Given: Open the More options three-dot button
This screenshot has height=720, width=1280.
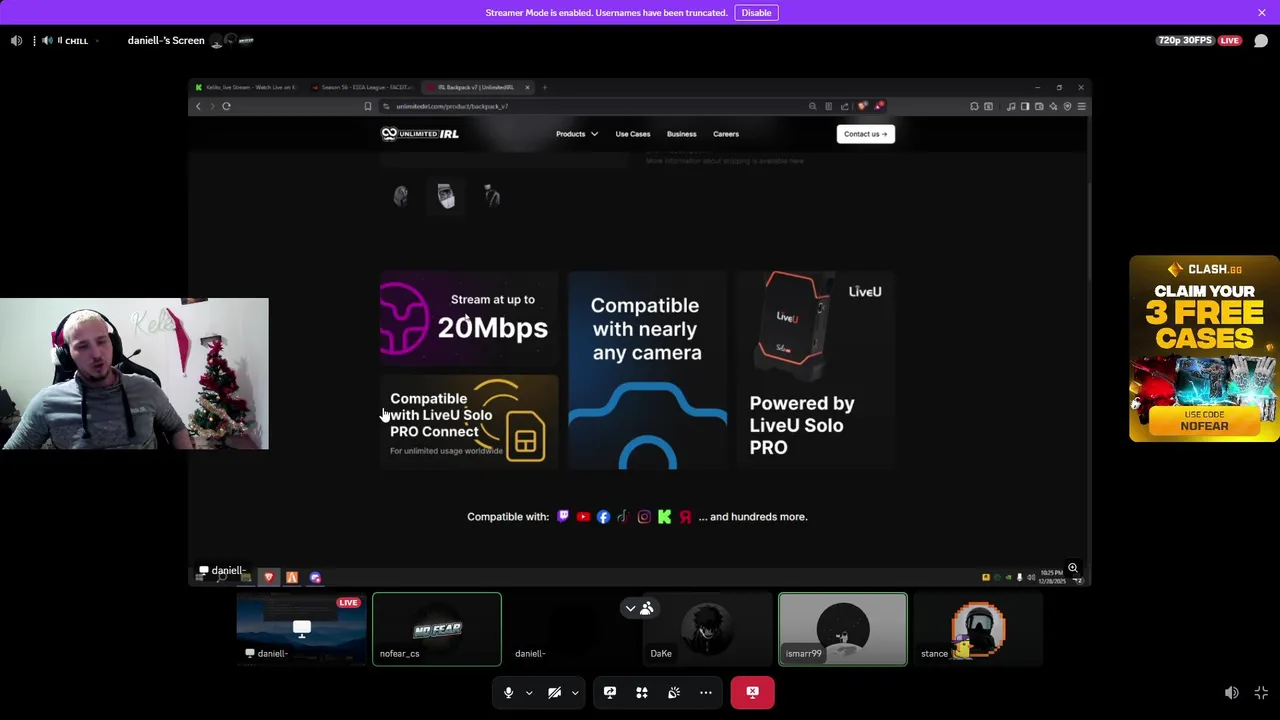Looking at the screenshot, I should pyautogui.click(x=706, y=692).
